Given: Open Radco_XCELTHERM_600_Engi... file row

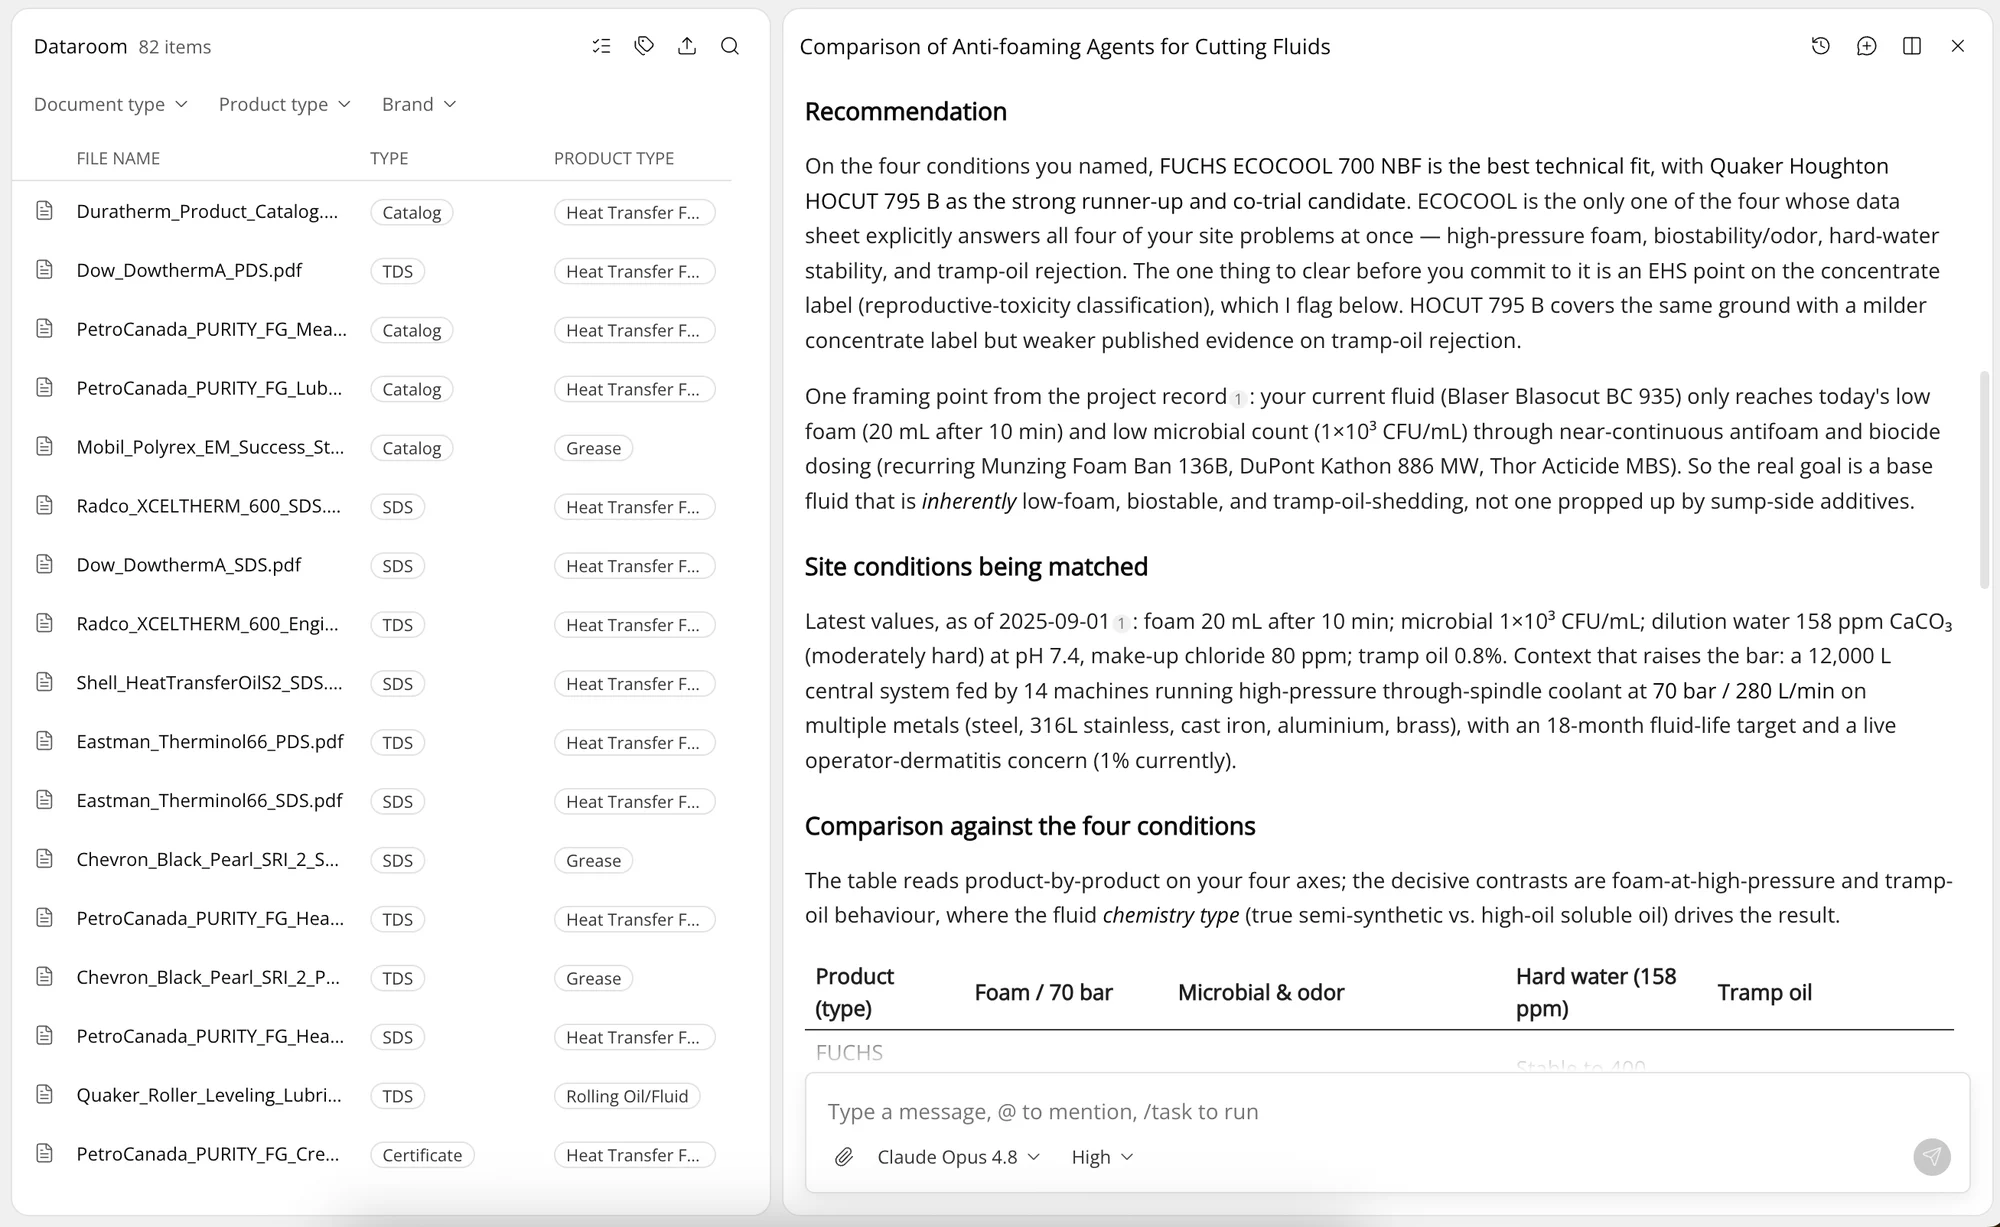Looking at the screenshot, I should tap(371, 624).
